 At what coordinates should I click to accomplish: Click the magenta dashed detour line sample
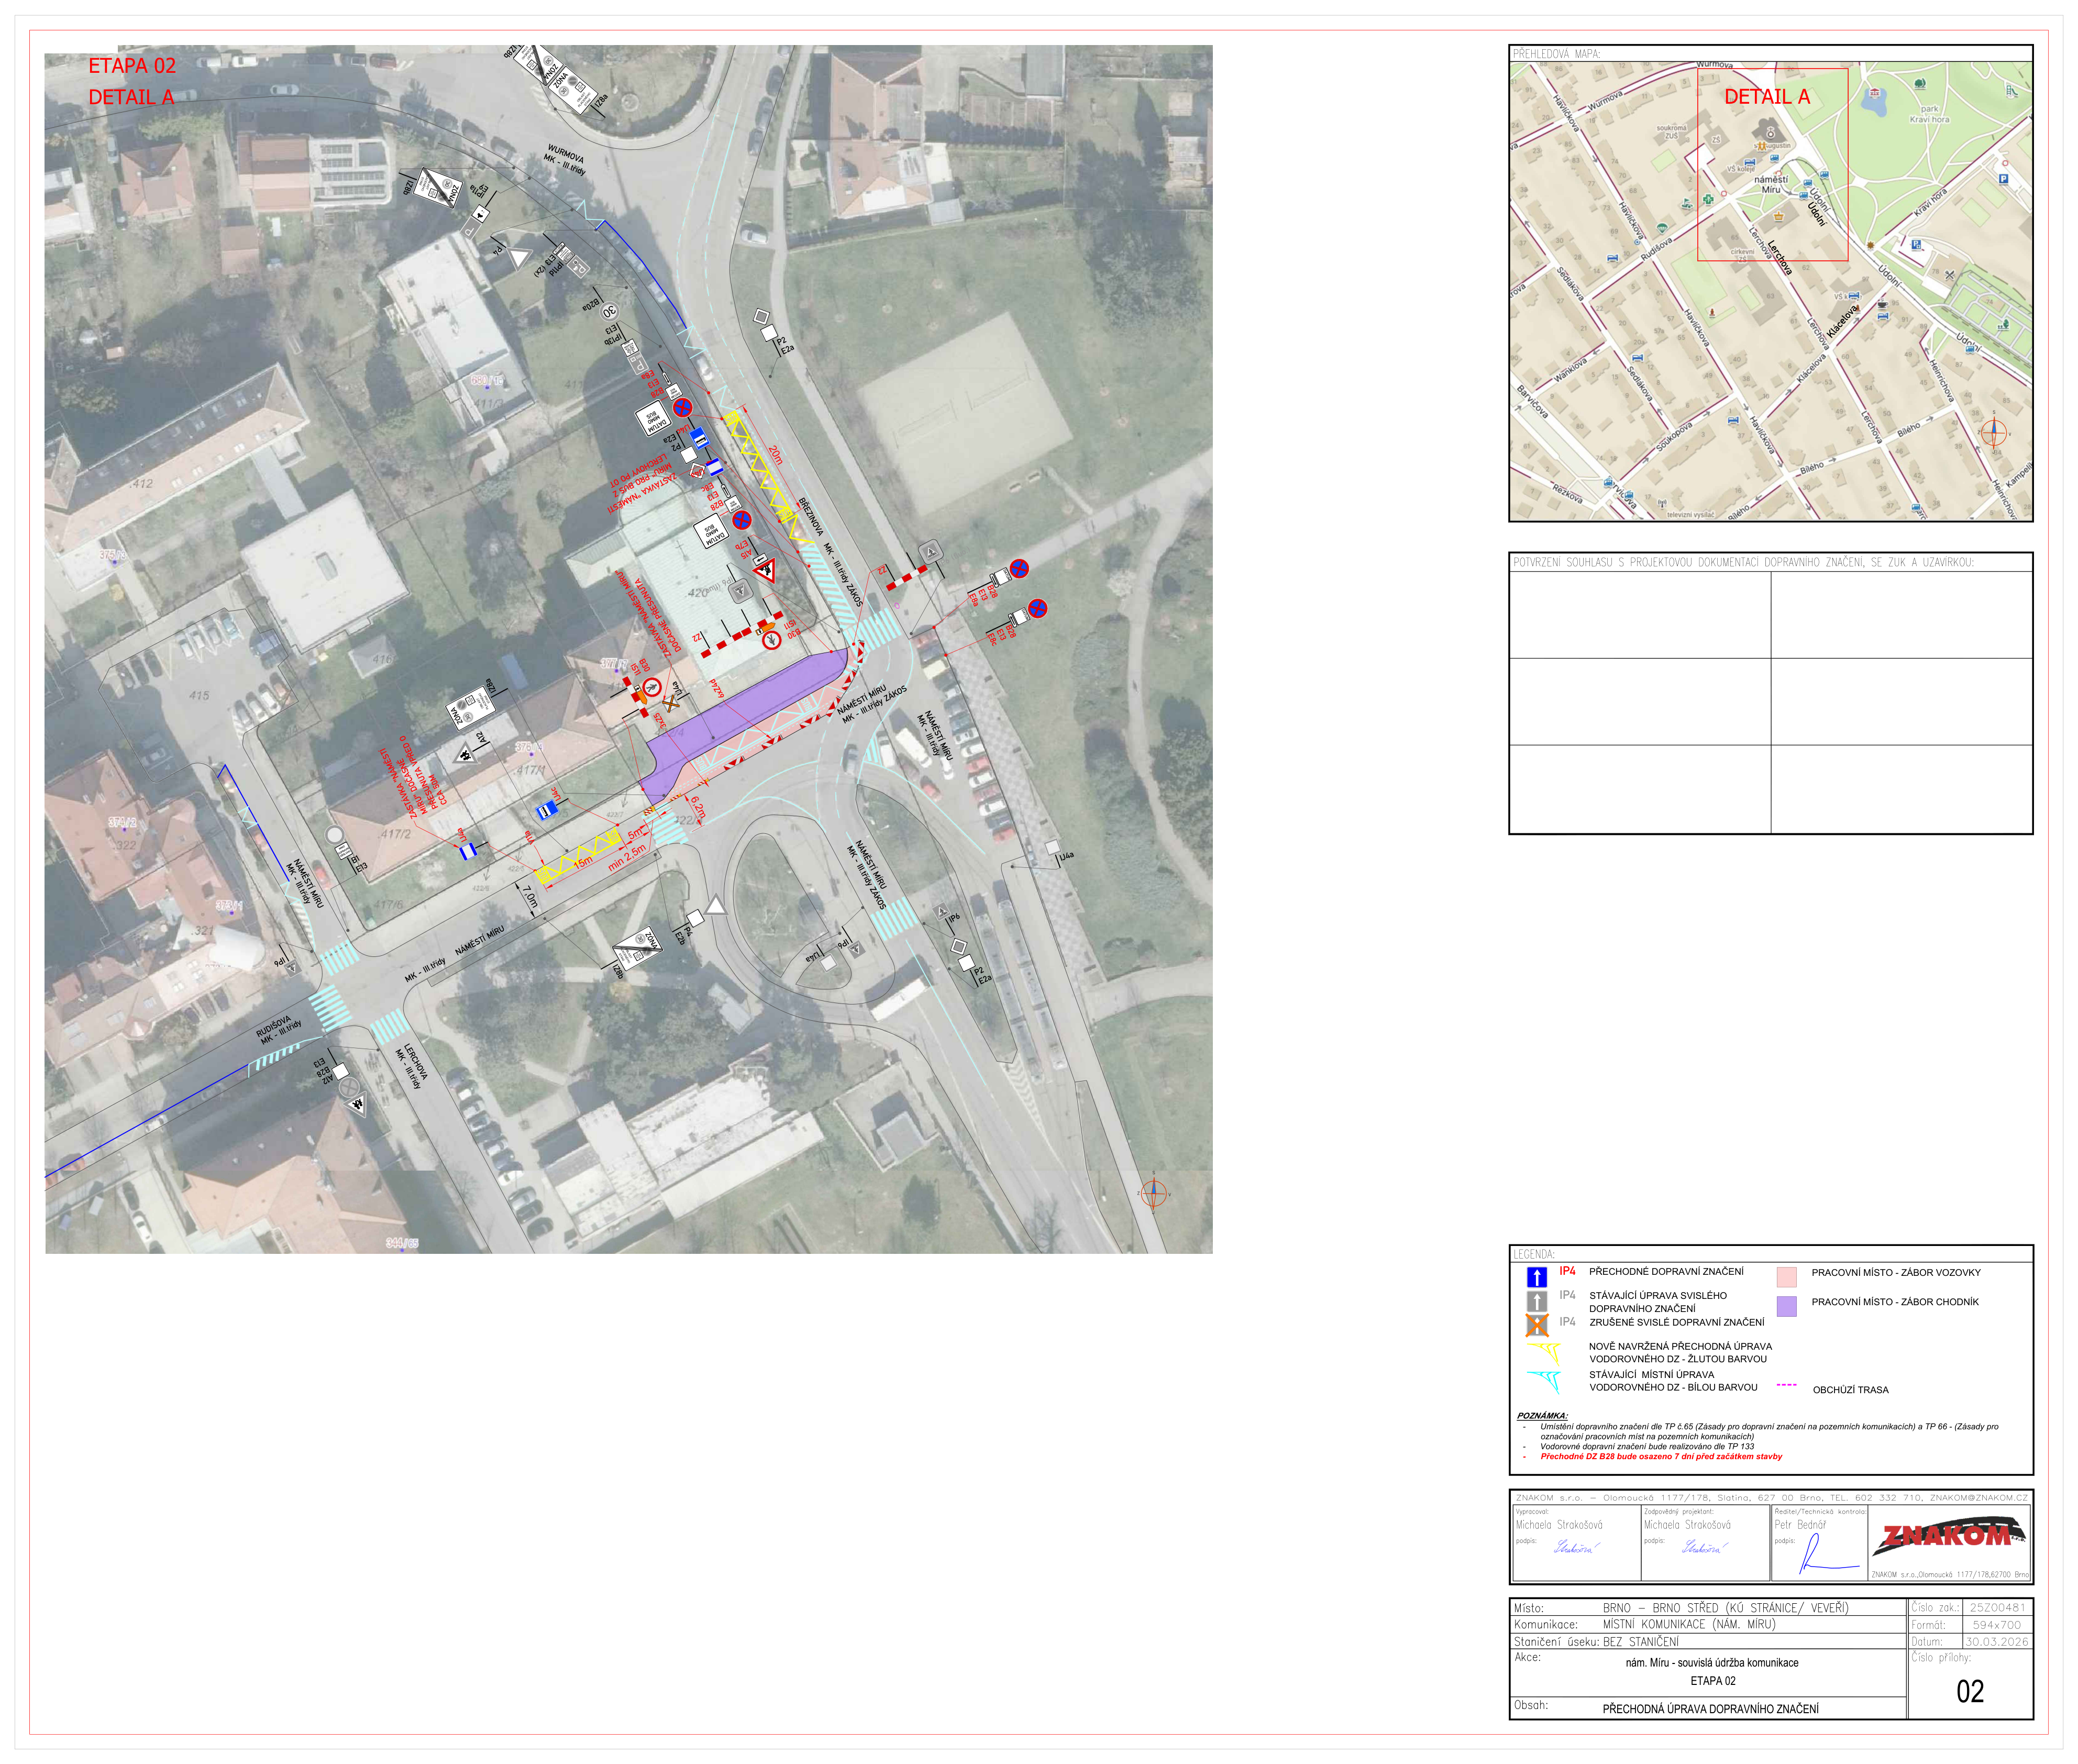[x=1786, y=1386]
